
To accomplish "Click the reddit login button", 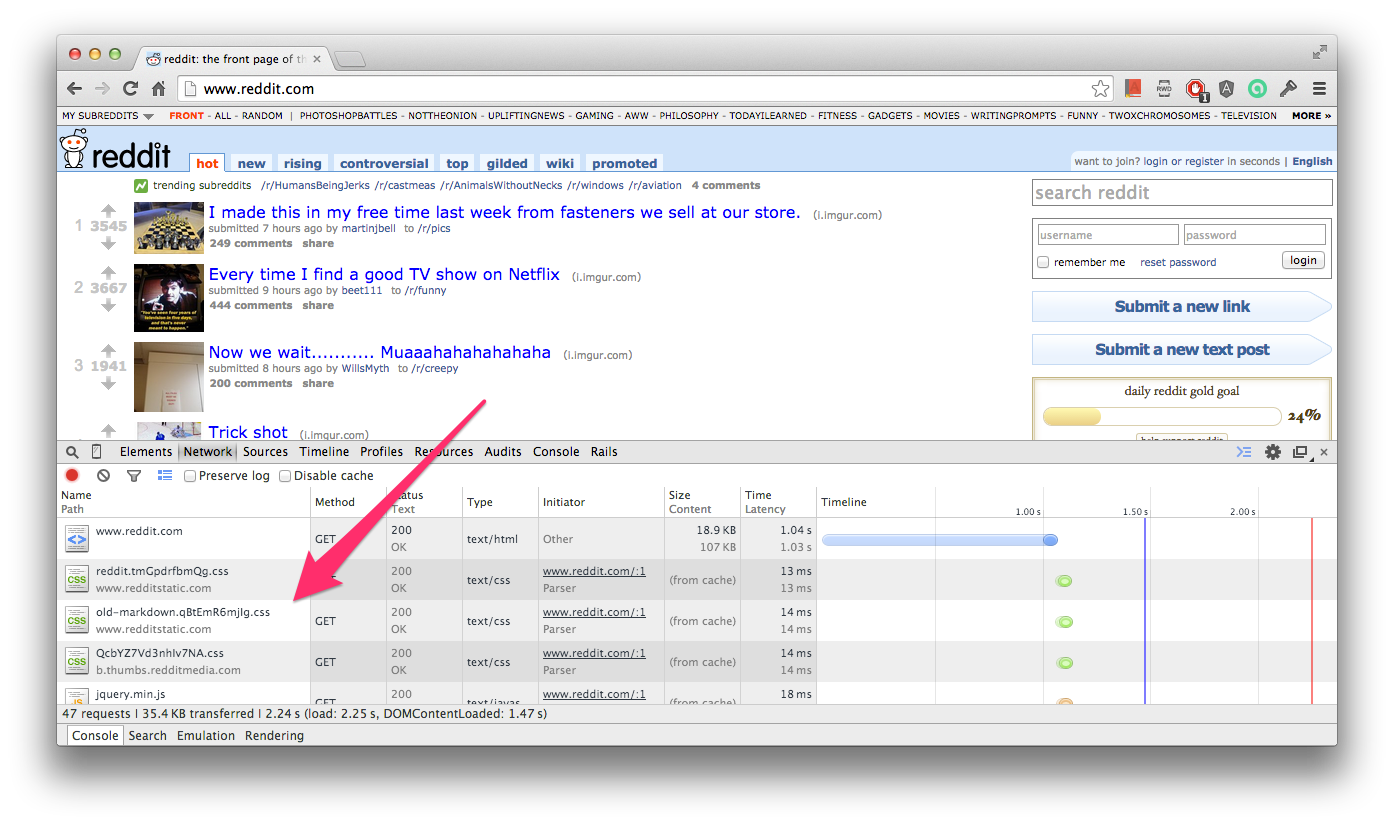I will [x=1303, y=260].
